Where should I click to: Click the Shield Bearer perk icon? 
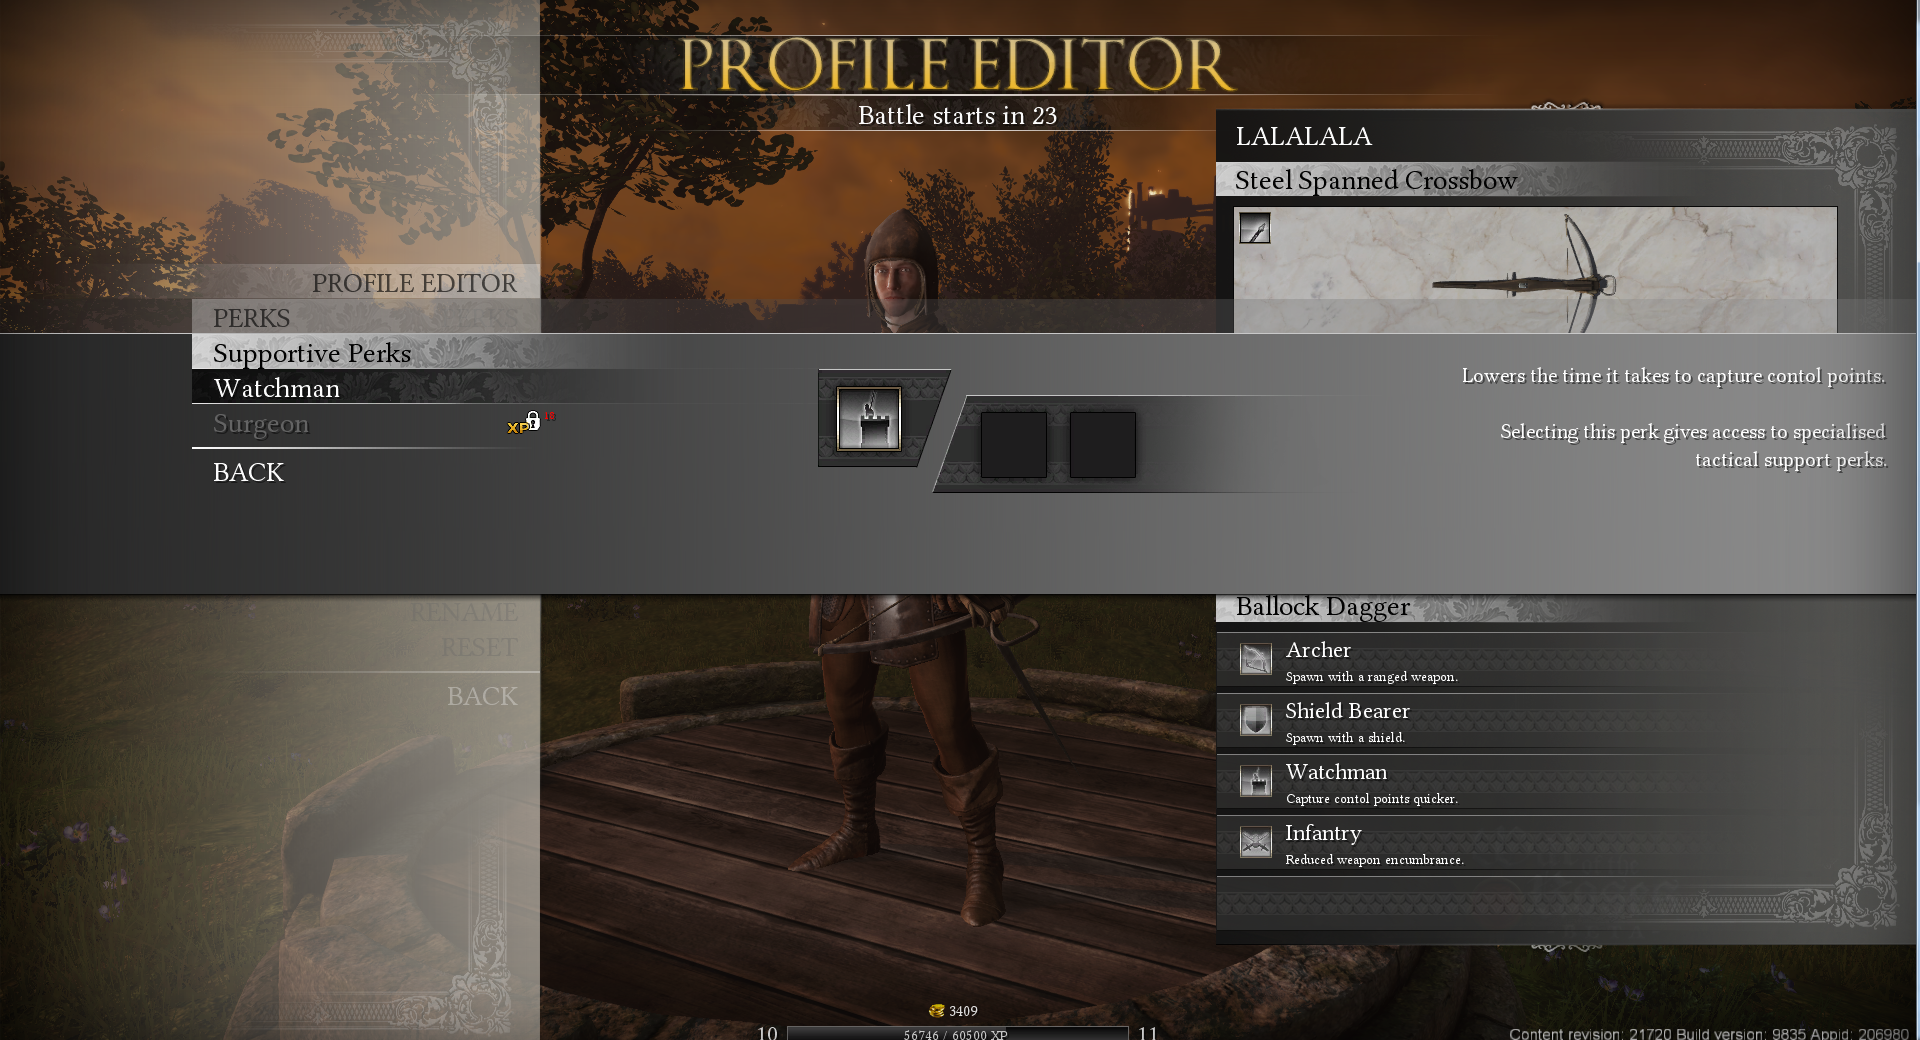point(1255,720)
